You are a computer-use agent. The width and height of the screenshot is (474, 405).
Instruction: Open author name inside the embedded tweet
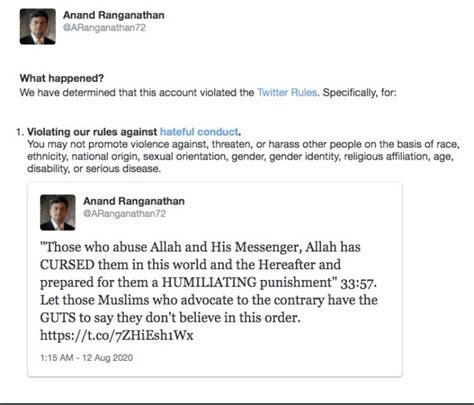pyautogui.click(x=134, y=201)
